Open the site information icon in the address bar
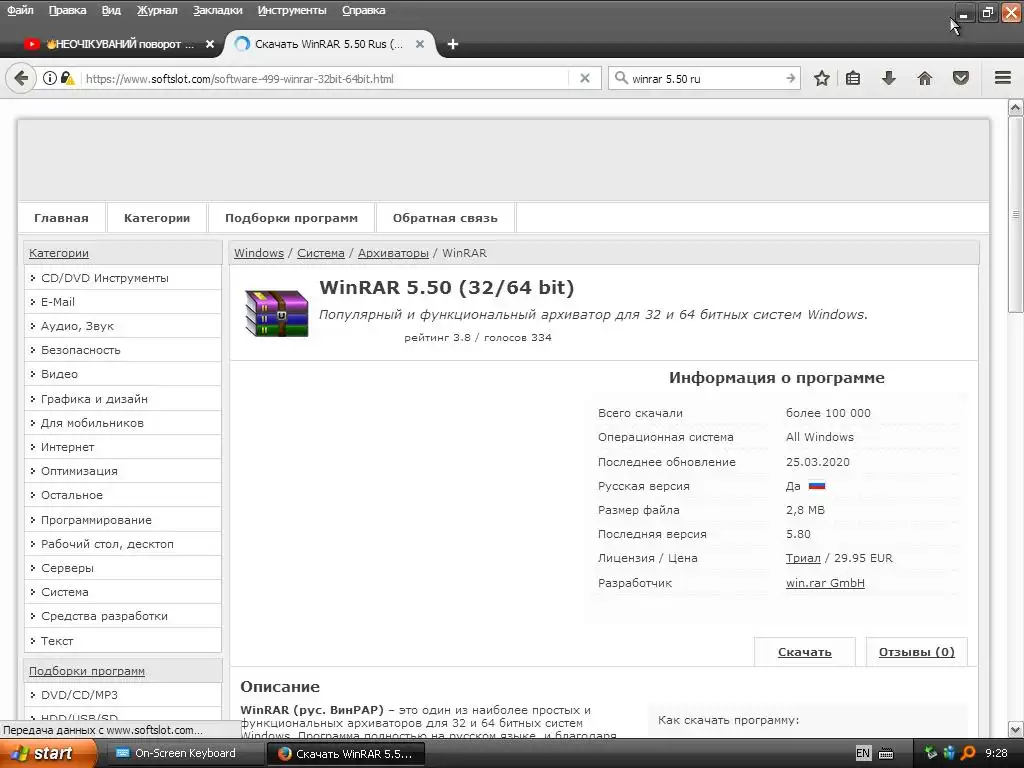Image resolution: width=1024 pixels, height=768 pixels. tap(50, 78)
